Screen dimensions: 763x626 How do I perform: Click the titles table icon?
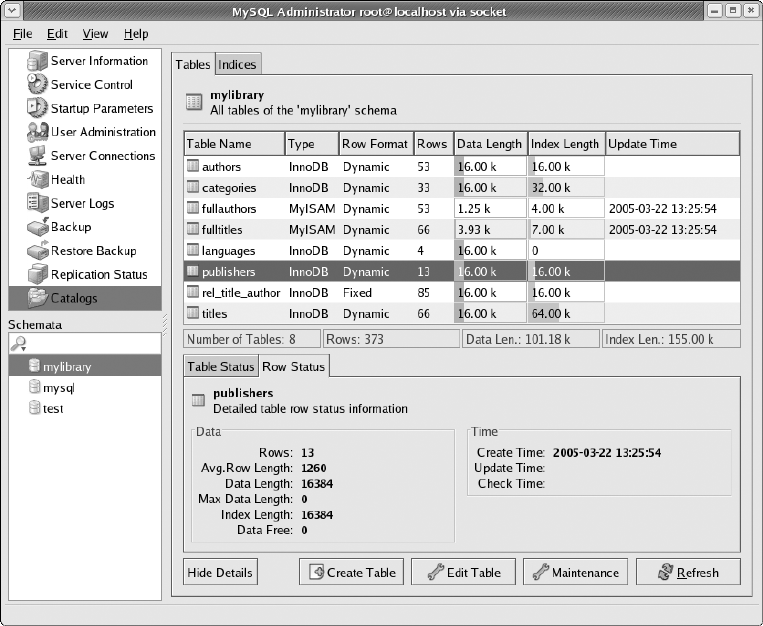193,313
